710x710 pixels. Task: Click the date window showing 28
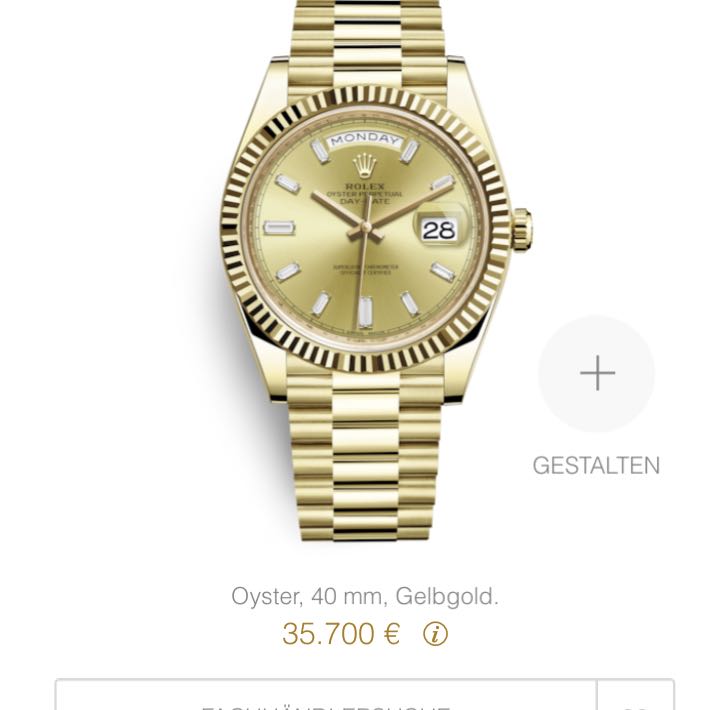pos(438,230)
